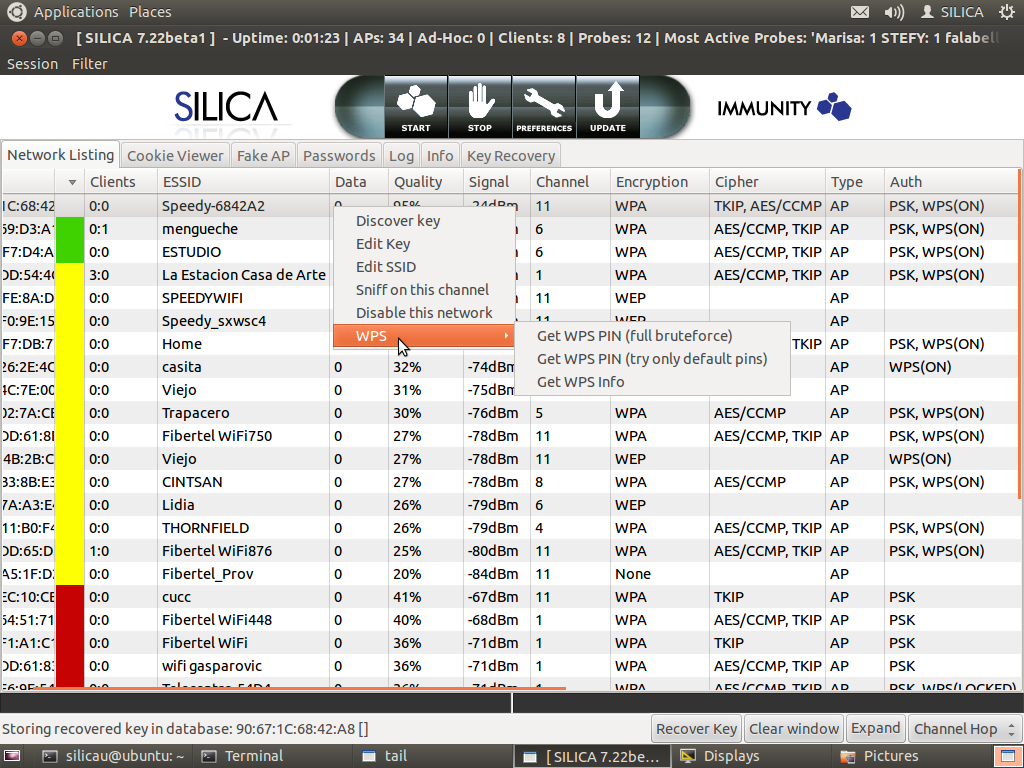Expand the WPS submenu

pos(424,336)
